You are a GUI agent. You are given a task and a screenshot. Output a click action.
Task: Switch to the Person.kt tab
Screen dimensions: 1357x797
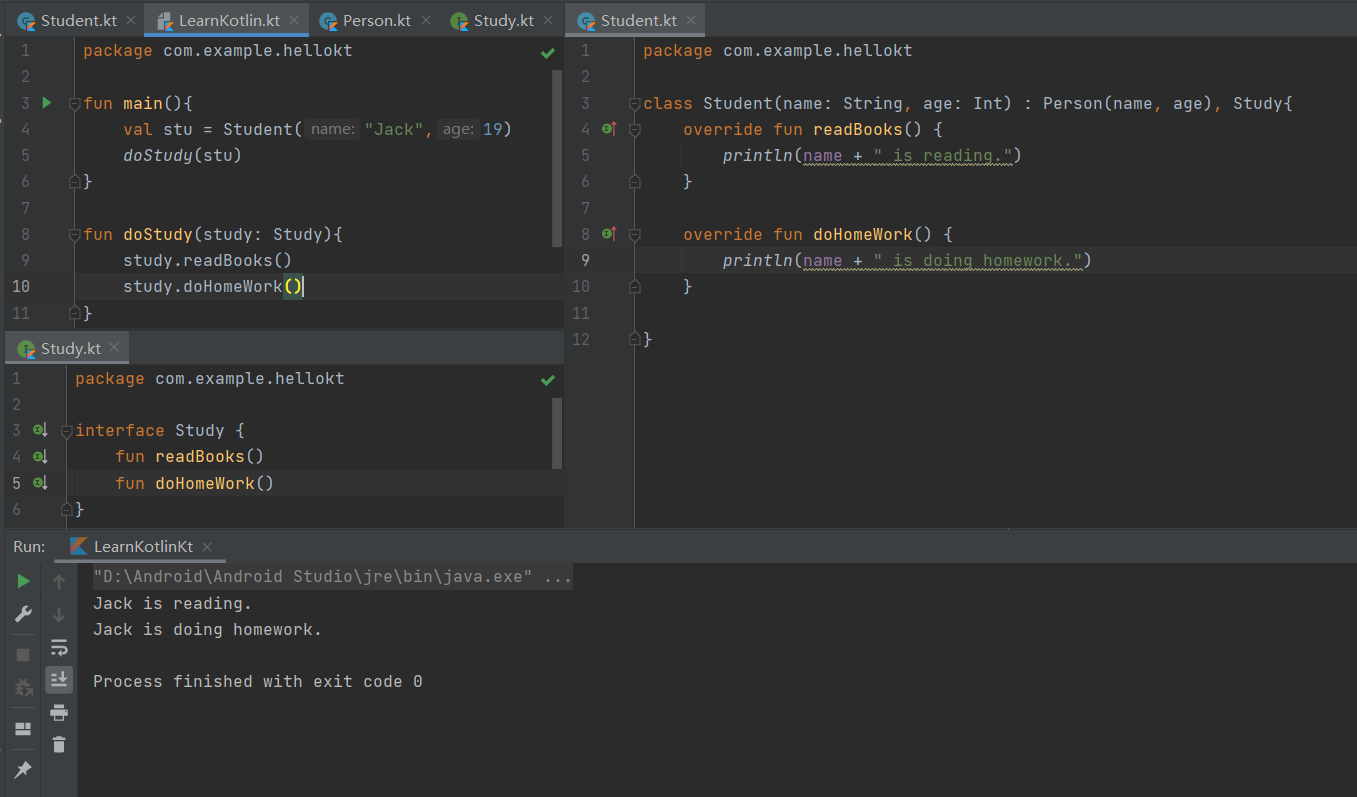point(376,20)
